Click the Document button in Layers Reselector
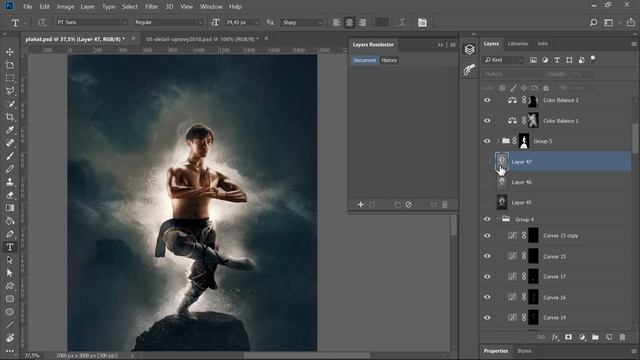The image size is (640, 360). tap(364, 60)
